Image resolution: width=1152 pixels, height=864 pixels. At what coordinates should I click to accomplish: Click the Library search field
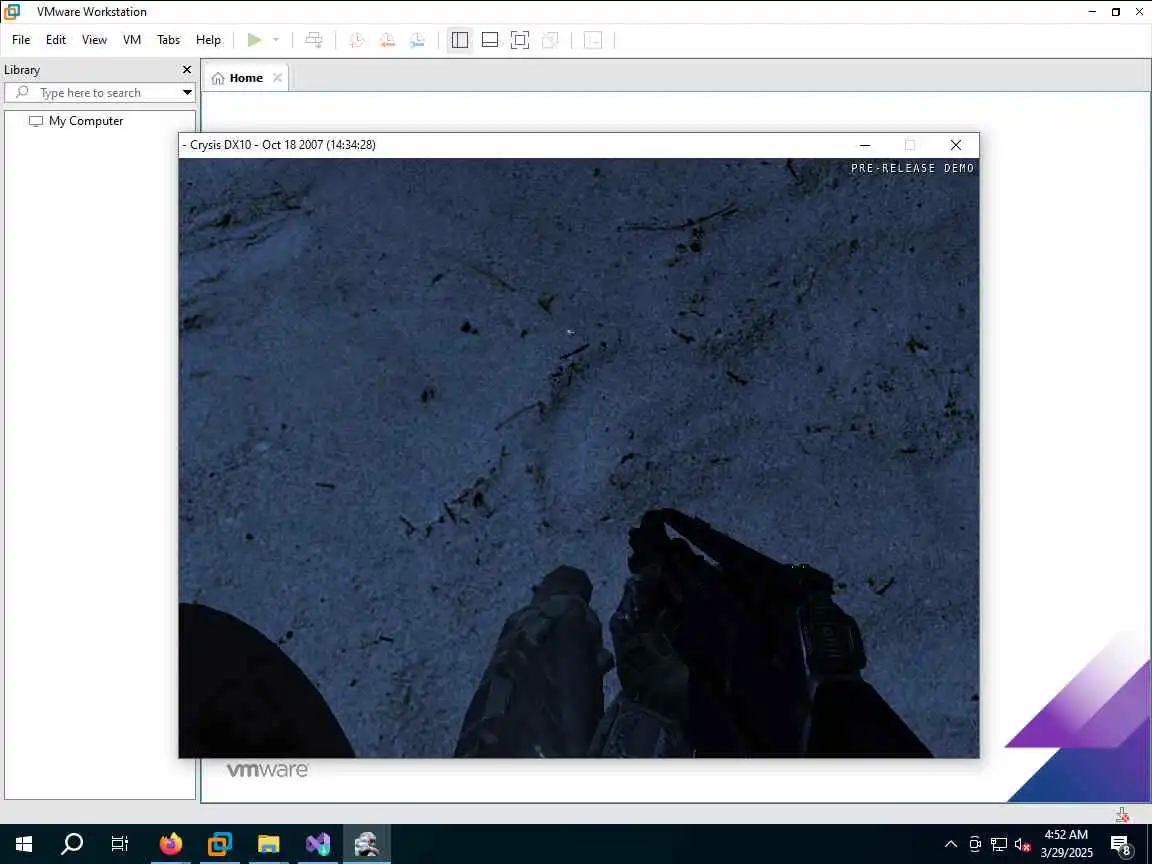(99, 93)
